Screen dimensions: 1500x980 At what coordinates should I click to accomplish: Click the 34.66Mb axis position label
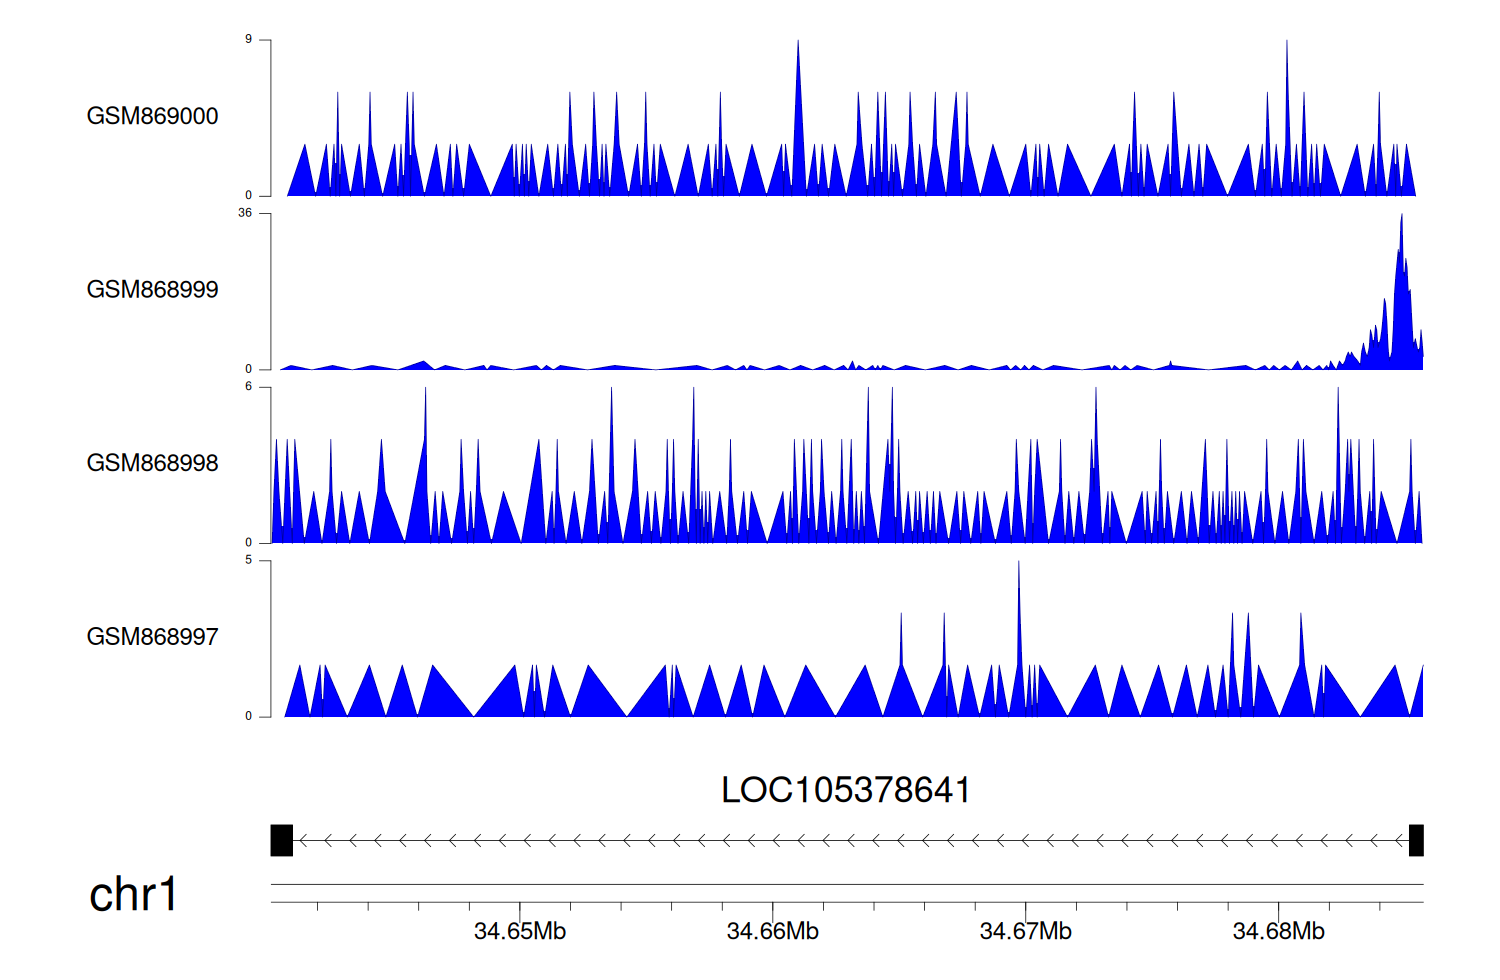(773, 931)
